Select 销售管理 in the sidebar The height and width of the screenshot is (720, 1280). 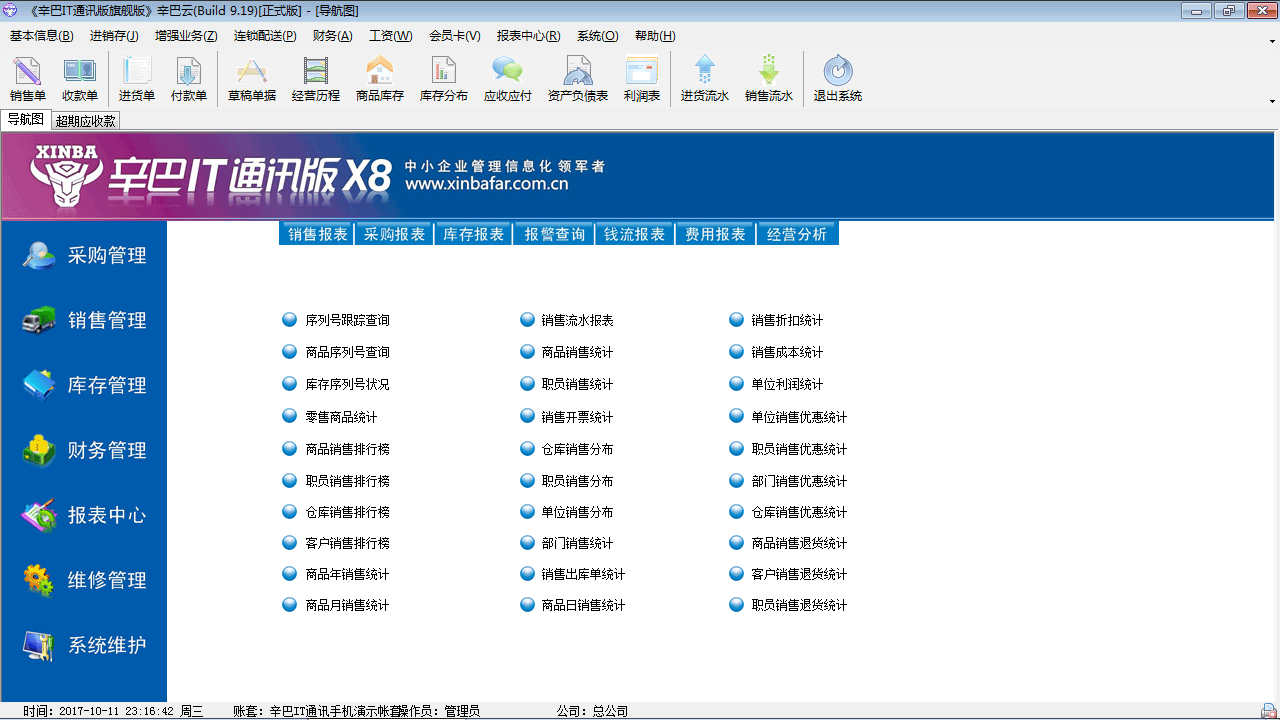[84, 321]
